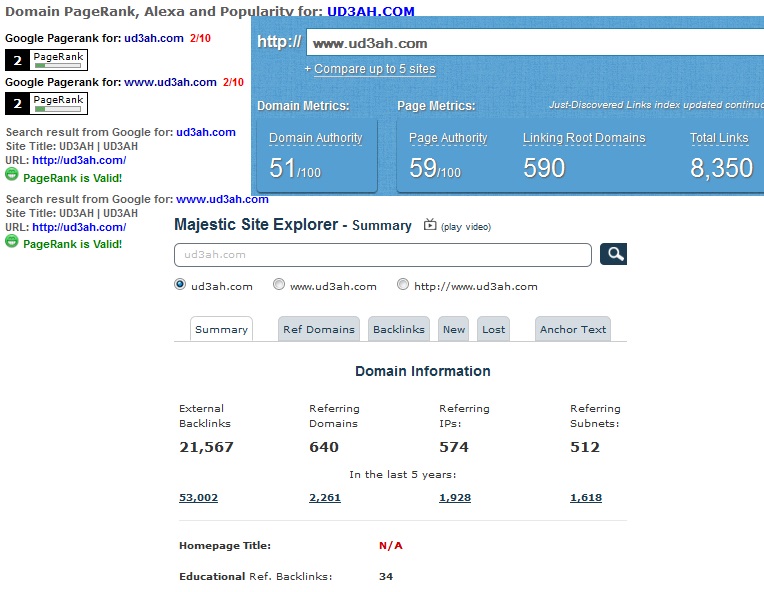Click the first PageRank is Valid! text
The image size is (764, 592).
73,178
